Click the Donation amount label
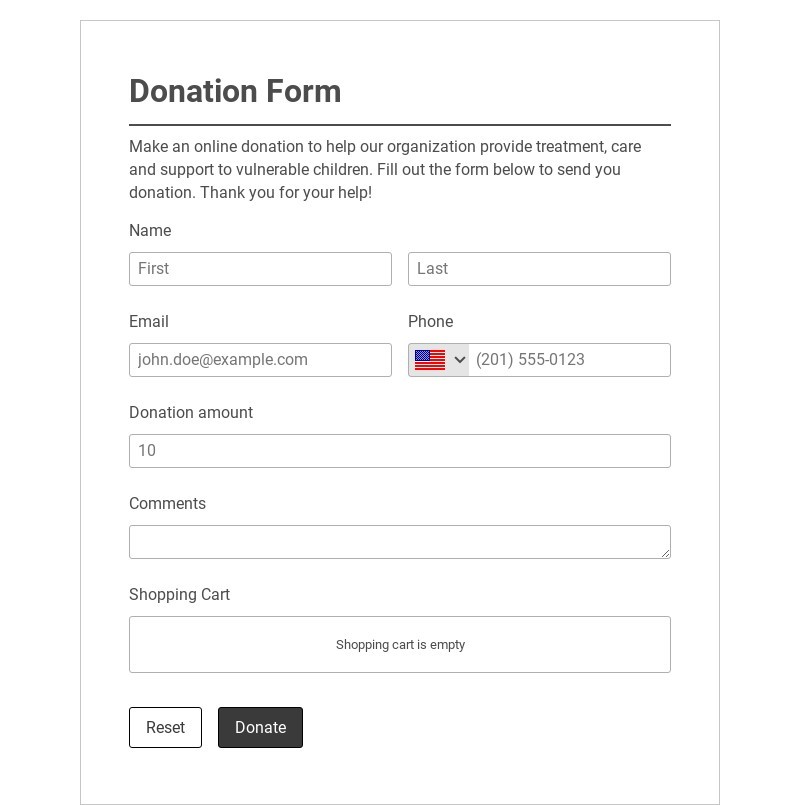800x805 pixels. [x=191, y=413]
